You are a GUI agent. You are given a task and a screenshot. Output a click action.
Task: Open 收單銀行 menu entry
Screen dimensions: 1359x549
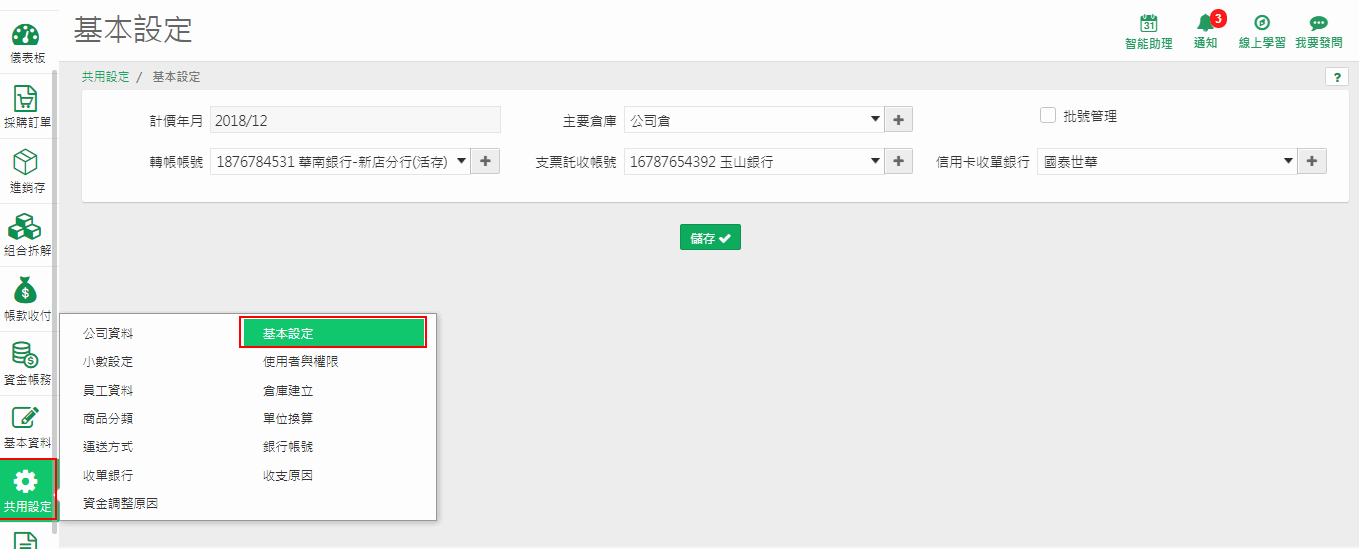pos(108,475)
